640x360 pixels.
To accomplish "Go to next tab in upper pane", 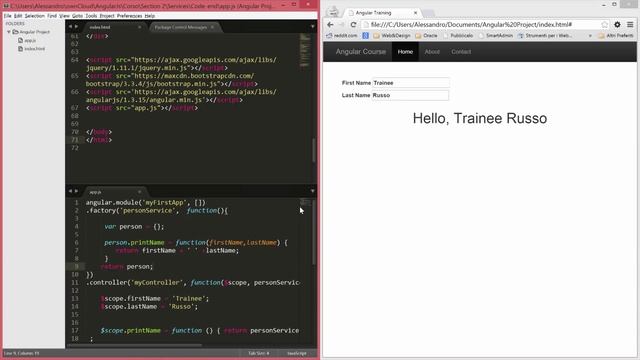I will point(76,27).
